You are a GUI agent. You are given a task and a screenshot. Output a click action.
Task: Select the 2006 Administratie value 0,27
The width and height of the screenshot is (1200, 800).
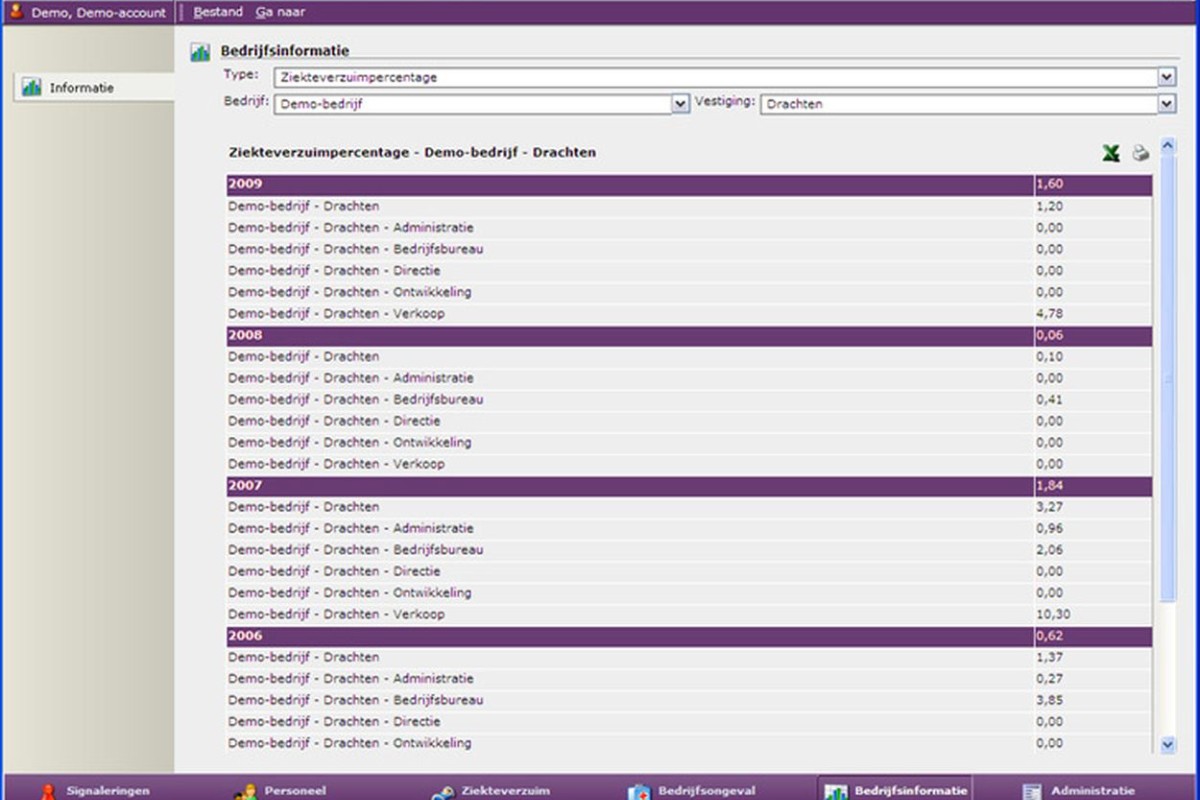point(1050,678)
